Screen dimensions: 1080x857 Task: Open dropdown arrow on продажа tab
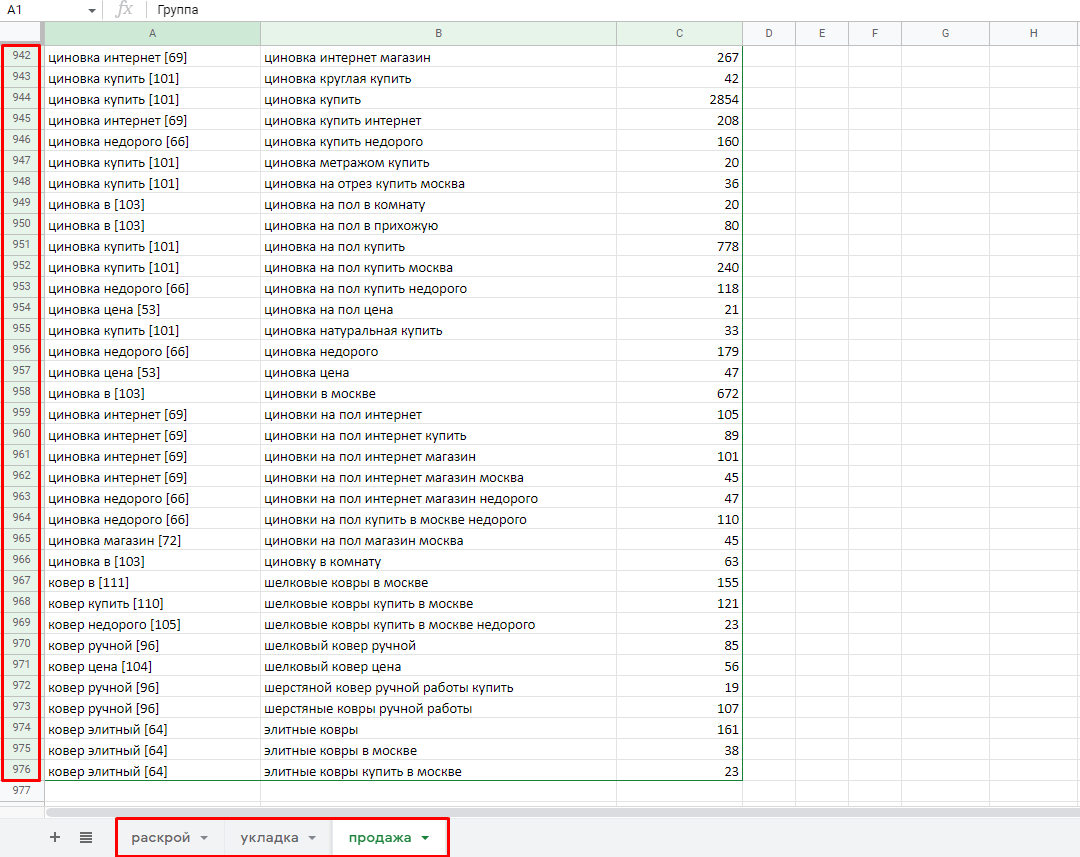(425, 838)
